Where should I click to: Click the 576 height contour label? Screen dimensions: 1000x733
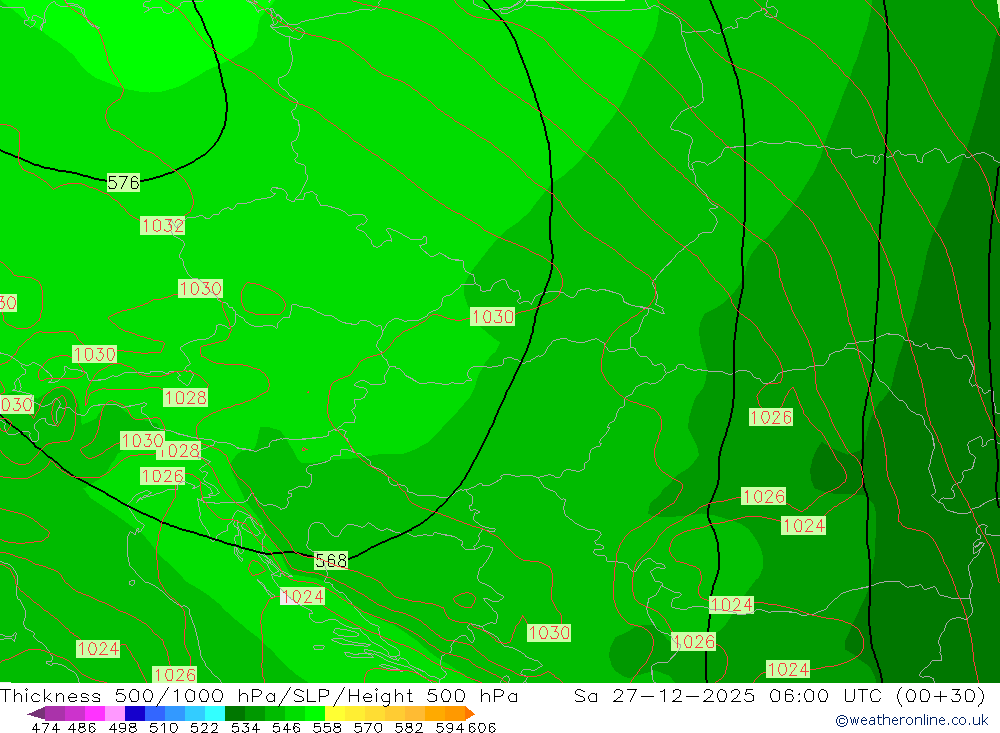(123, 182)
